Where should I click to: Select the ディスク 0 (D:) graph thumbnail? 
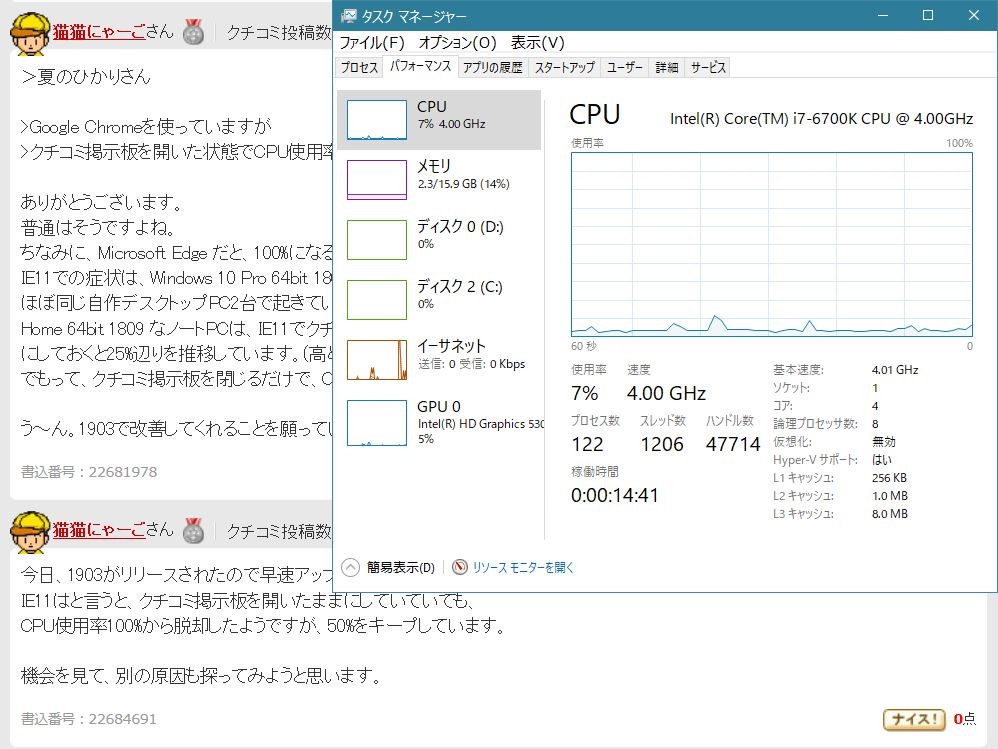tap(377, 240)
